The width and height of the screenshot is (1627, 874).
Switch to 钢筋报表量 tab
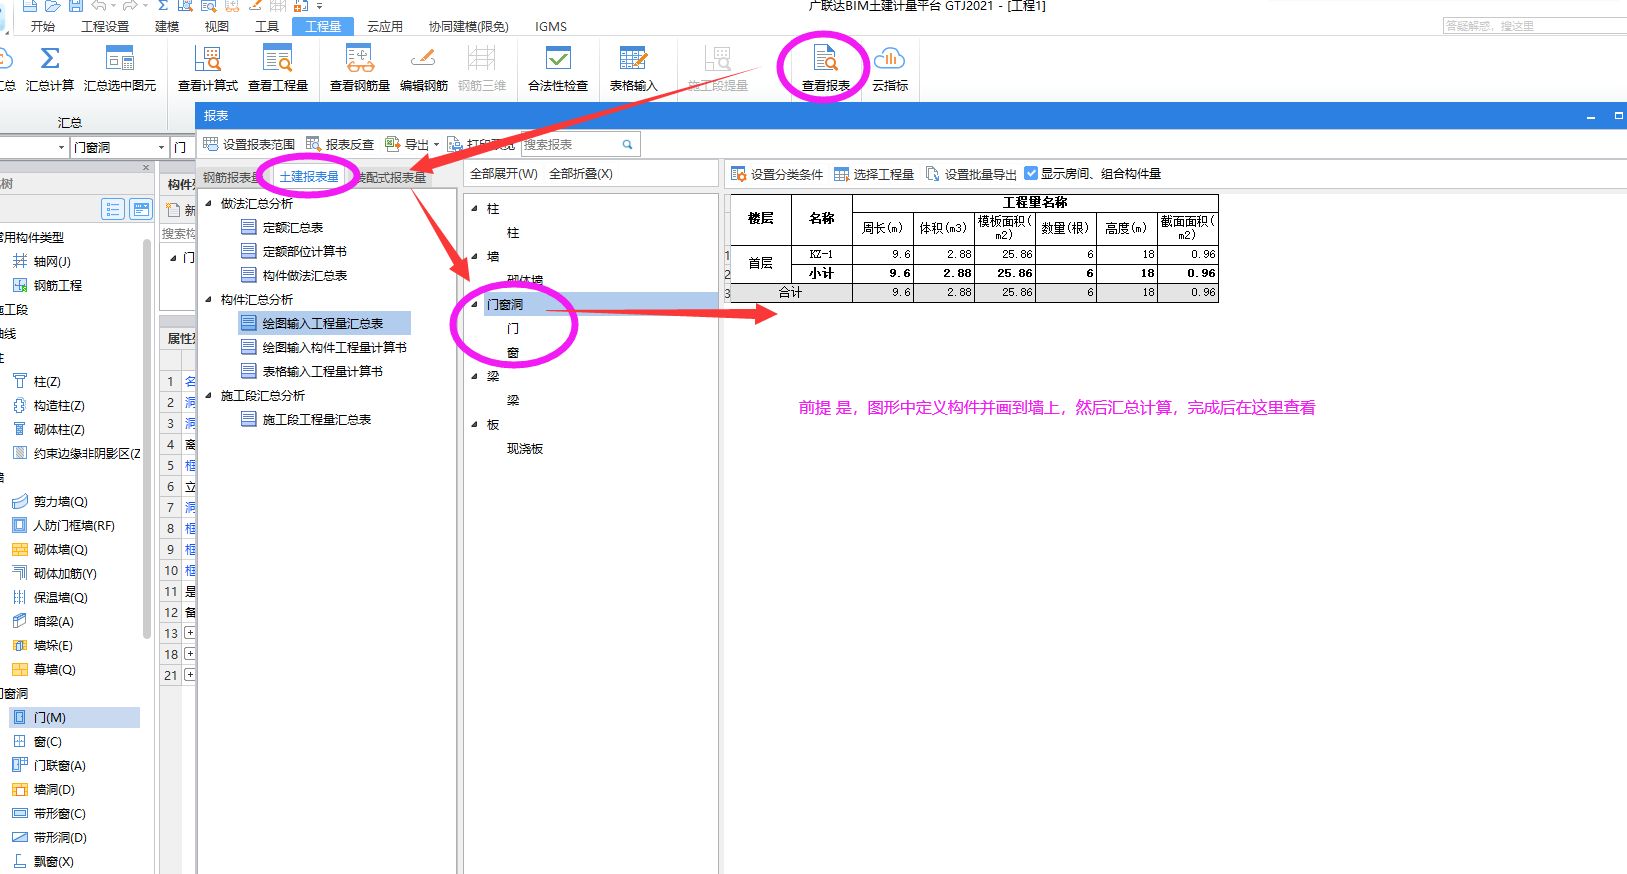click(231, 177)
